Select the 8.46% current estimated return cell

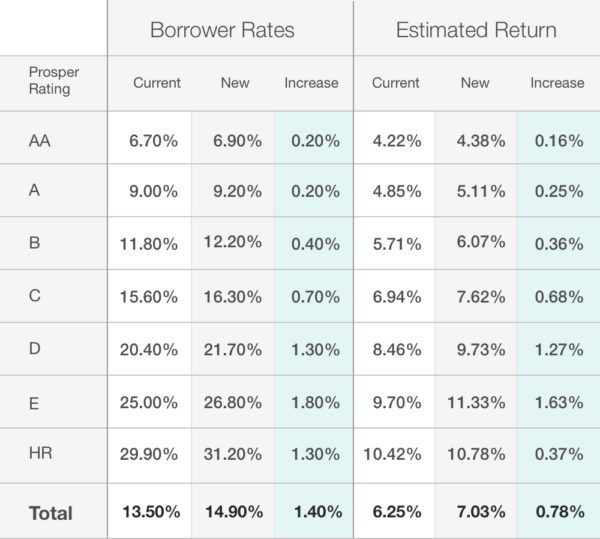coord(396,351)
